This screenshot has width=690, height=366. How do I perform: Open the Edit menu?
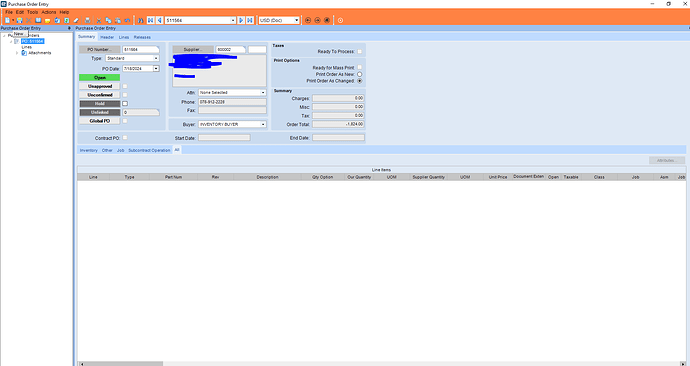click(x=20, y=12)
